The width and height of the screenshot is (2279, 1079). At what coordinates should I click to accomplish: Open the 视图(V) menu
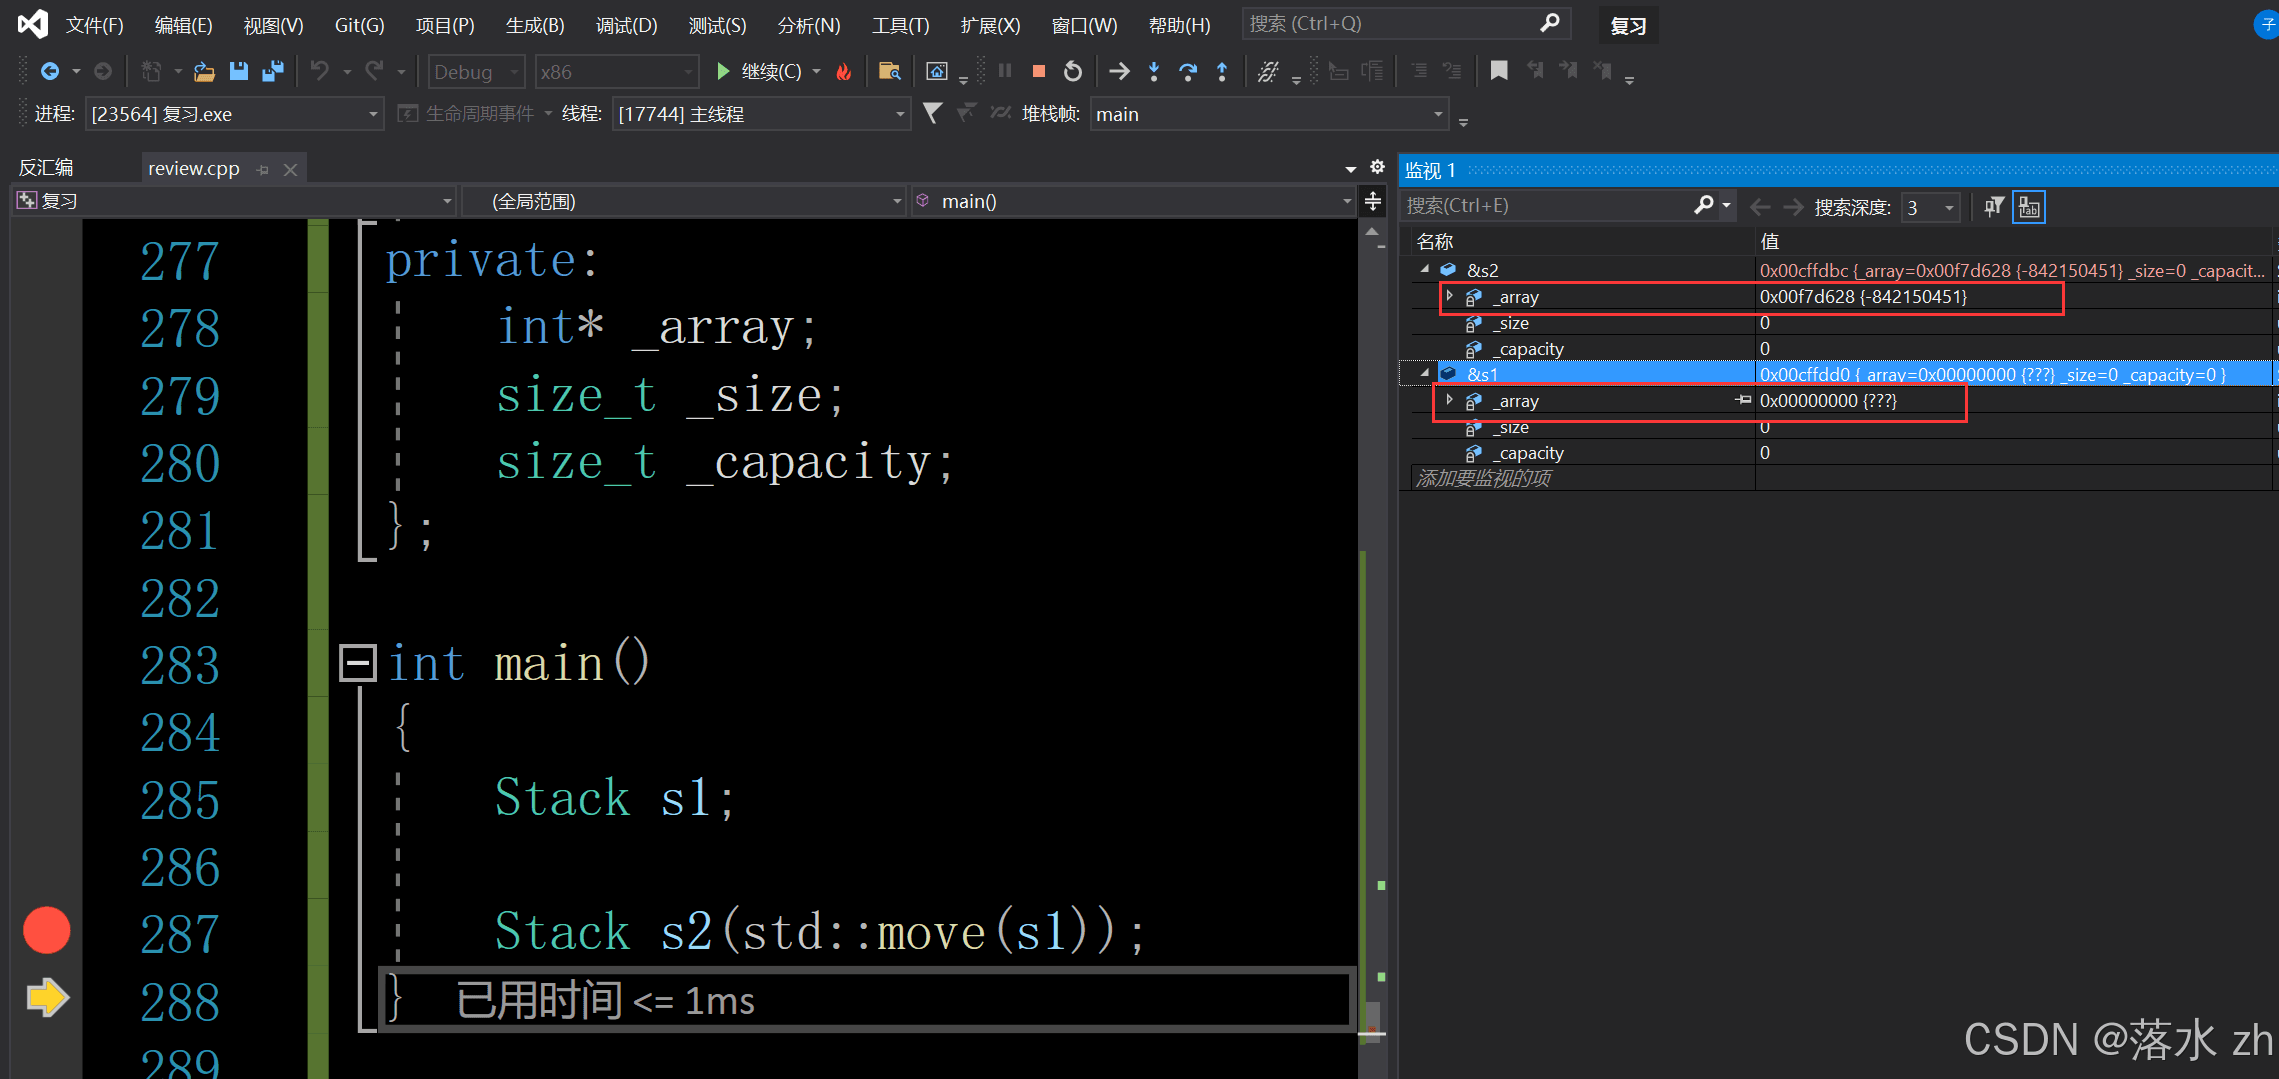[273, 25]
